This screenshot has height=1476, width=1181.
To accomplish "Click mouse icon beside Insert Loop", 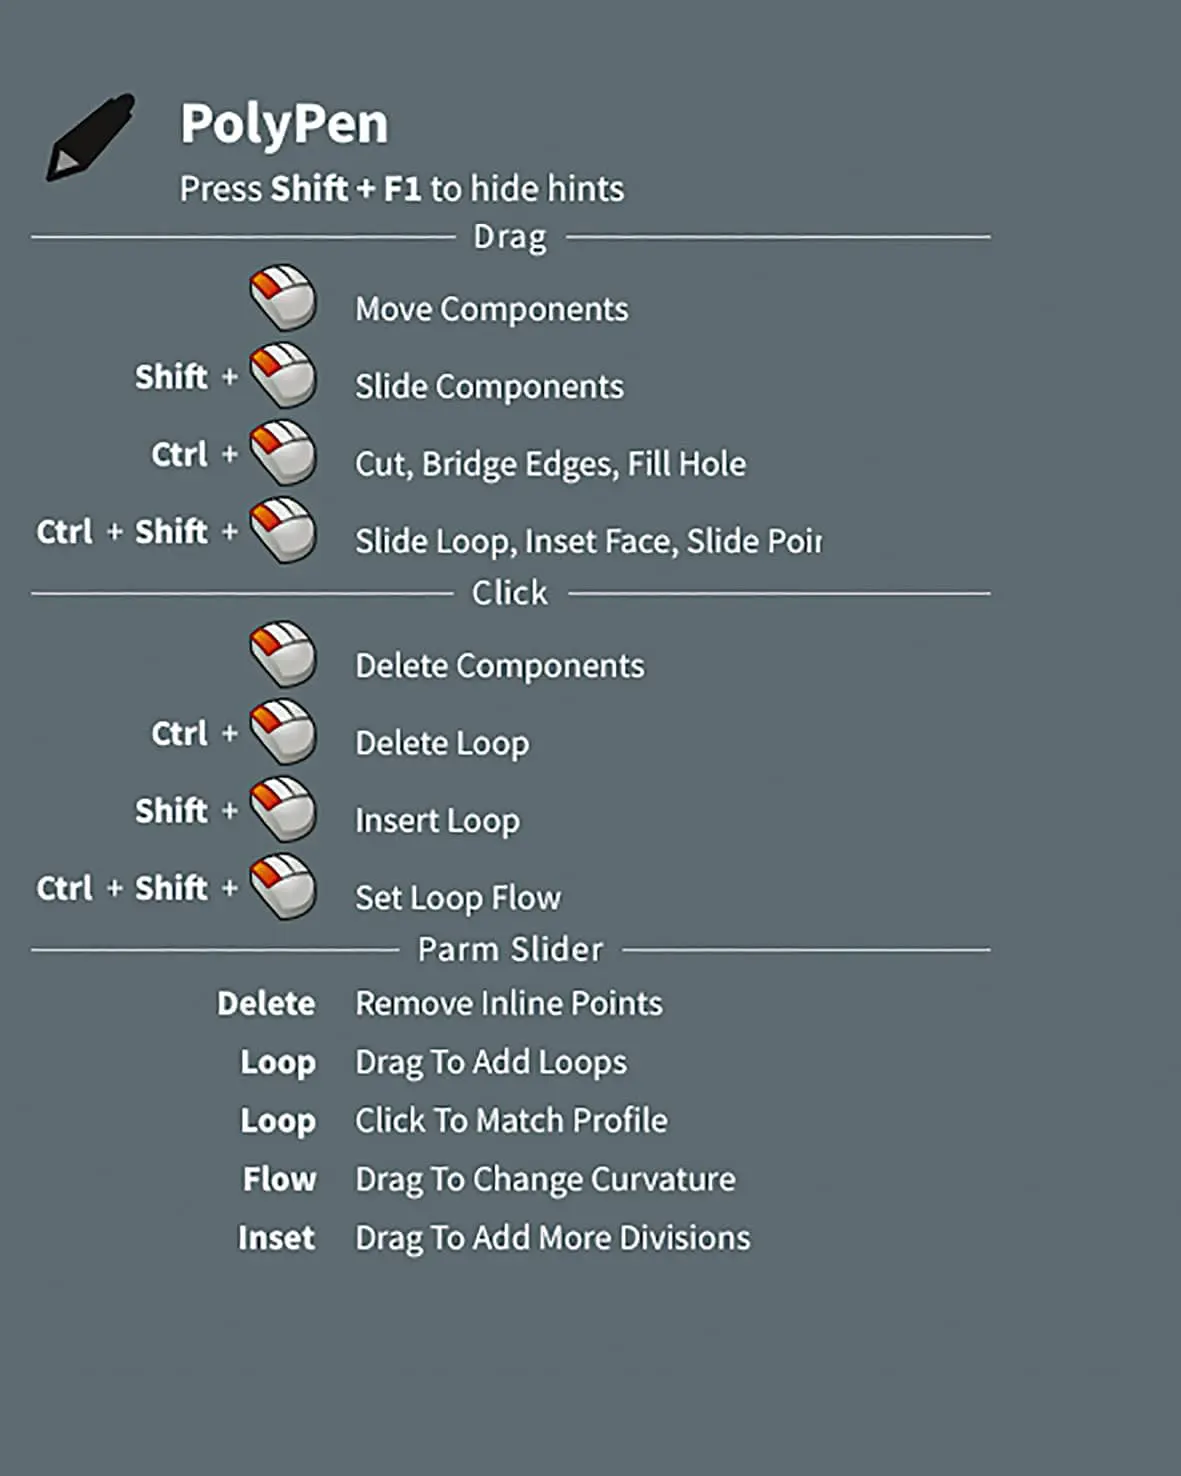I will (283, 809).
